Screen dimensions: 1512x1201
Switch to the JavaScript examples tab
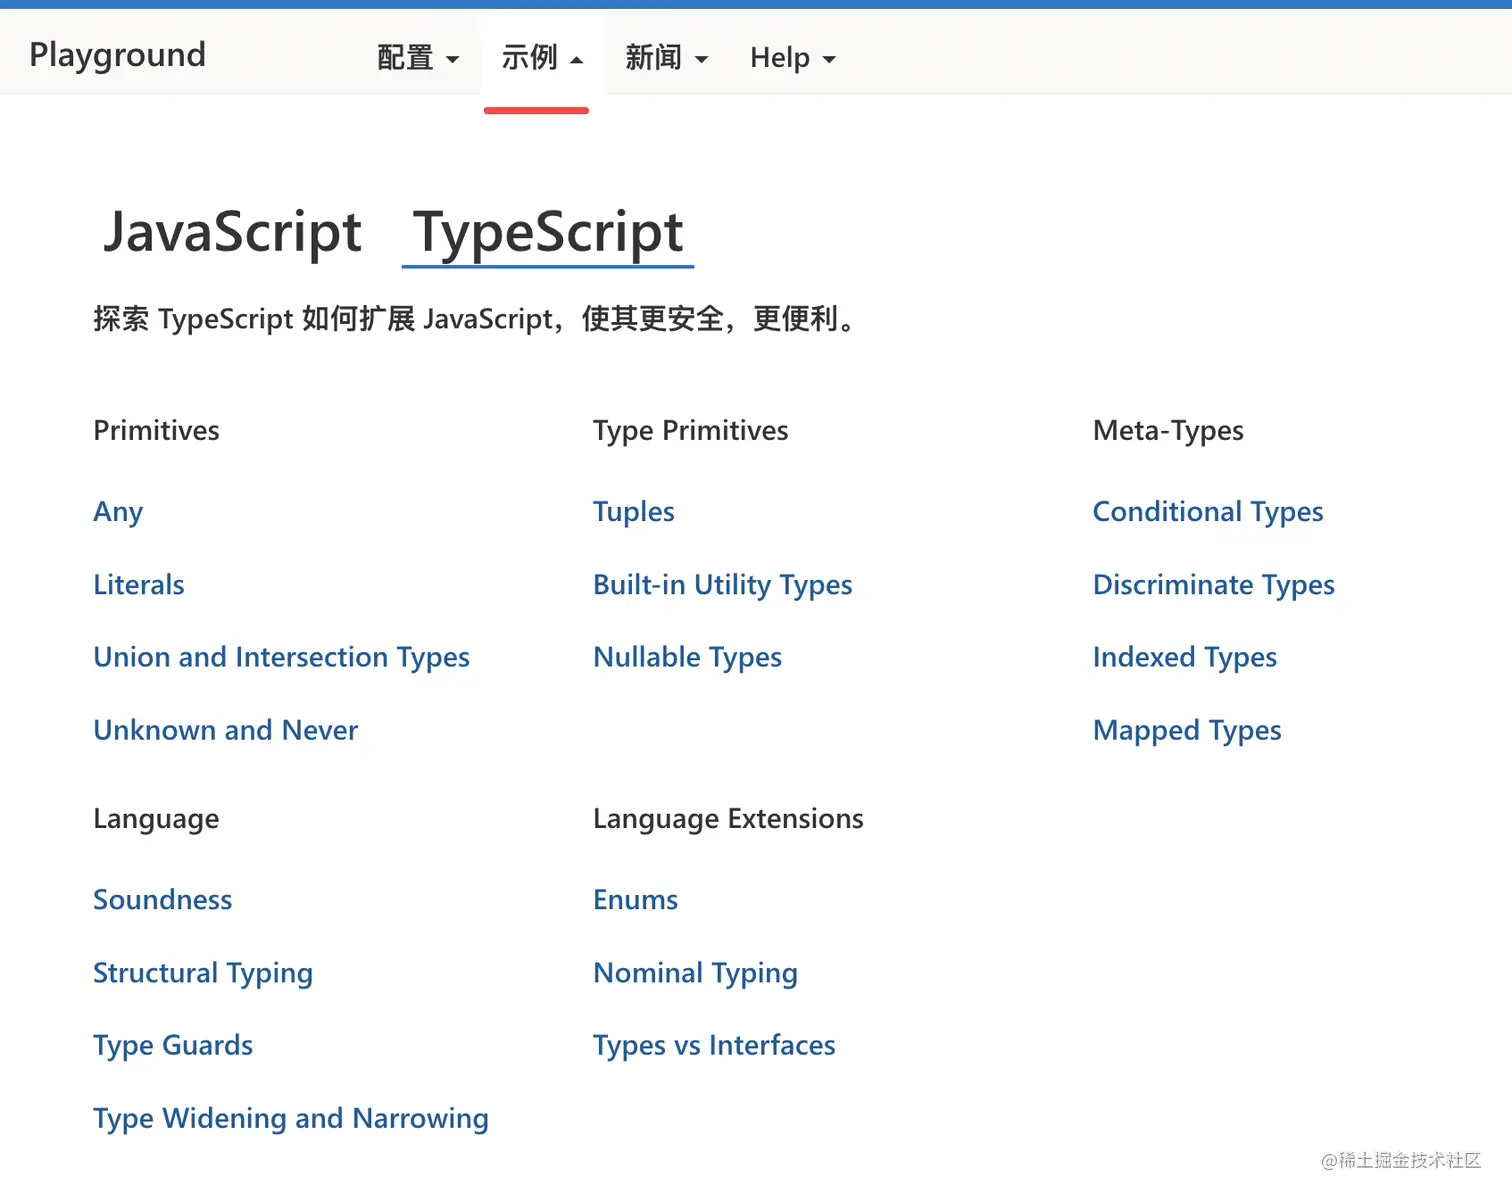pos(232,231)
